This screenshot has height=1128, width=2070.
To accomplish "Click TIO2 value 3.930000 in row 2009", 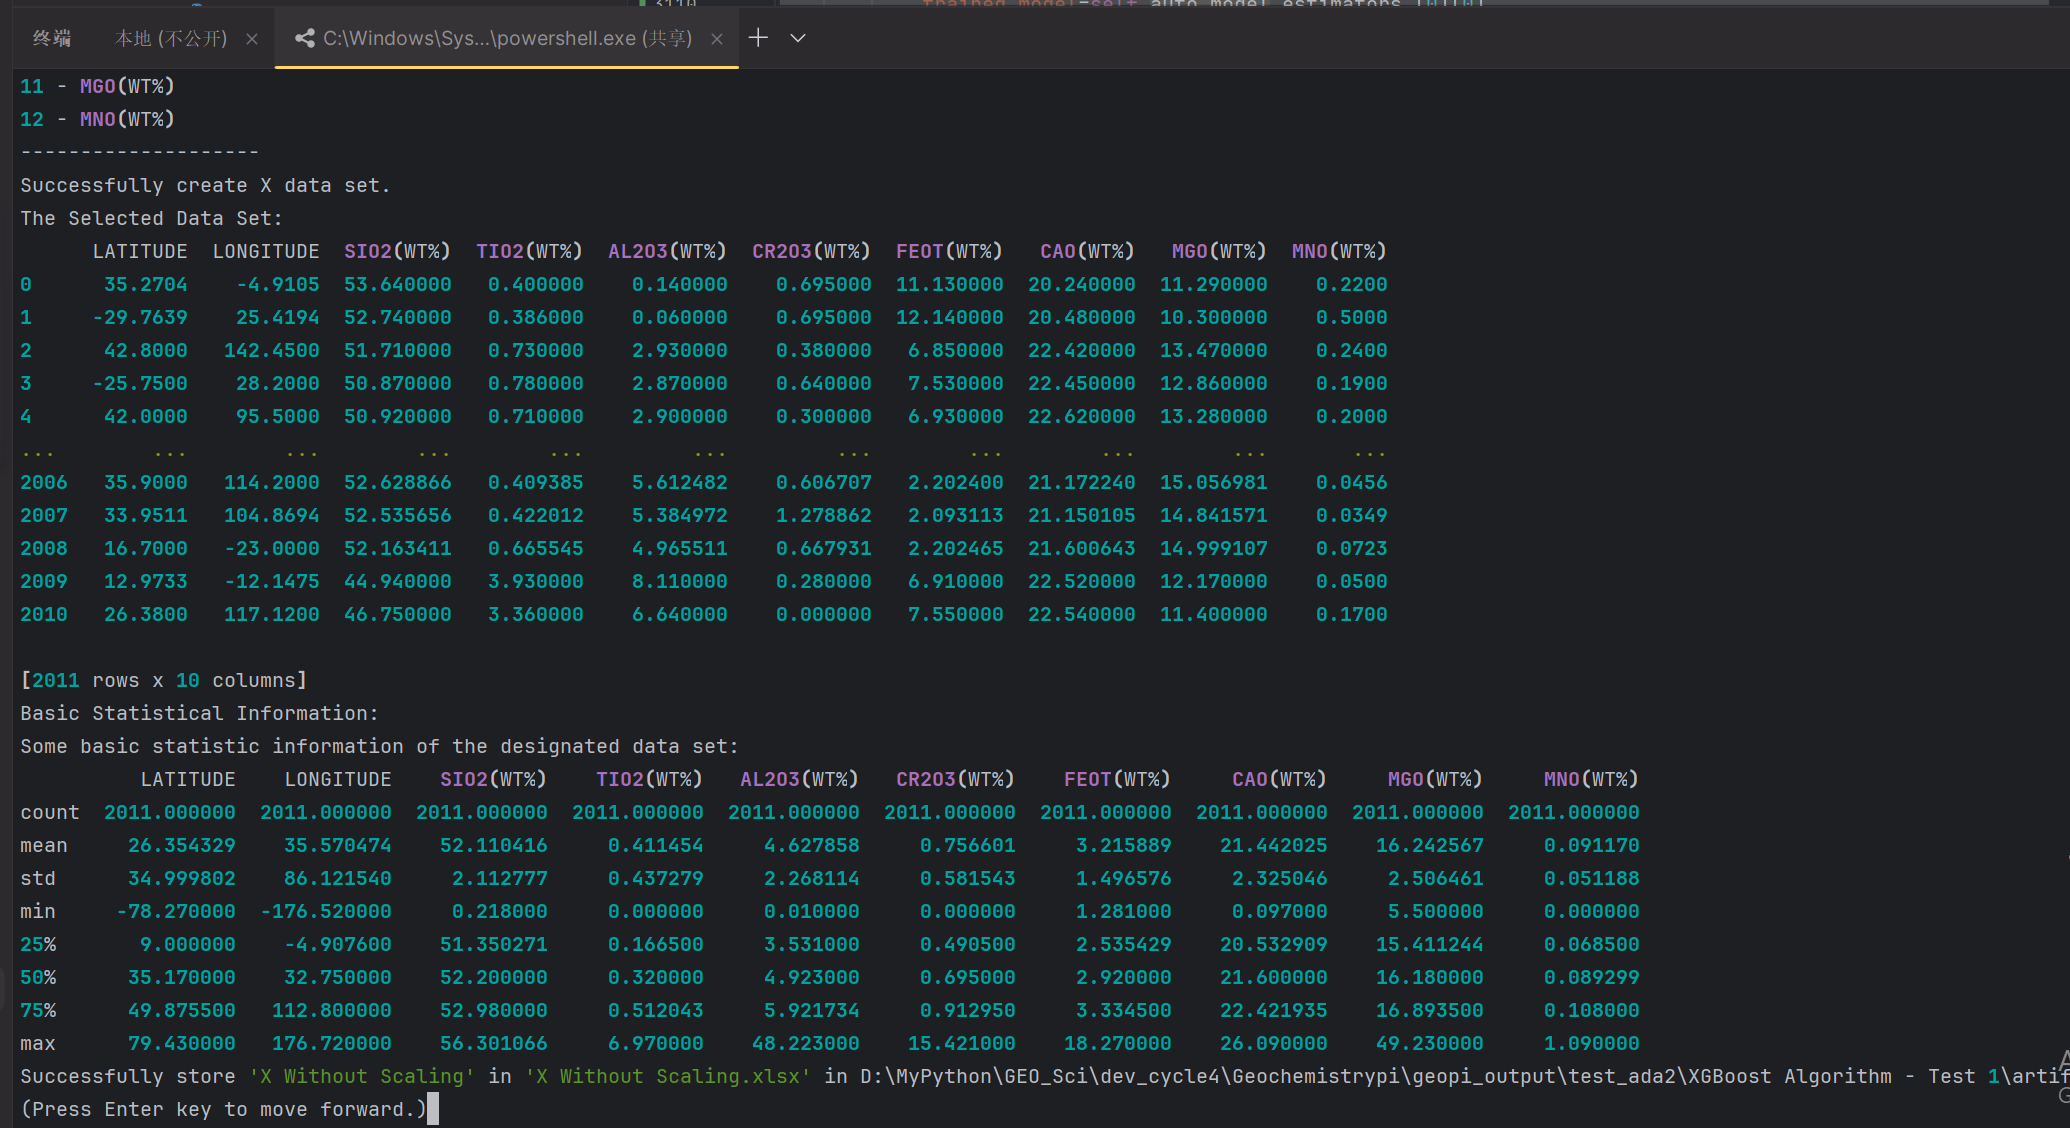I will tap(535, 581).
